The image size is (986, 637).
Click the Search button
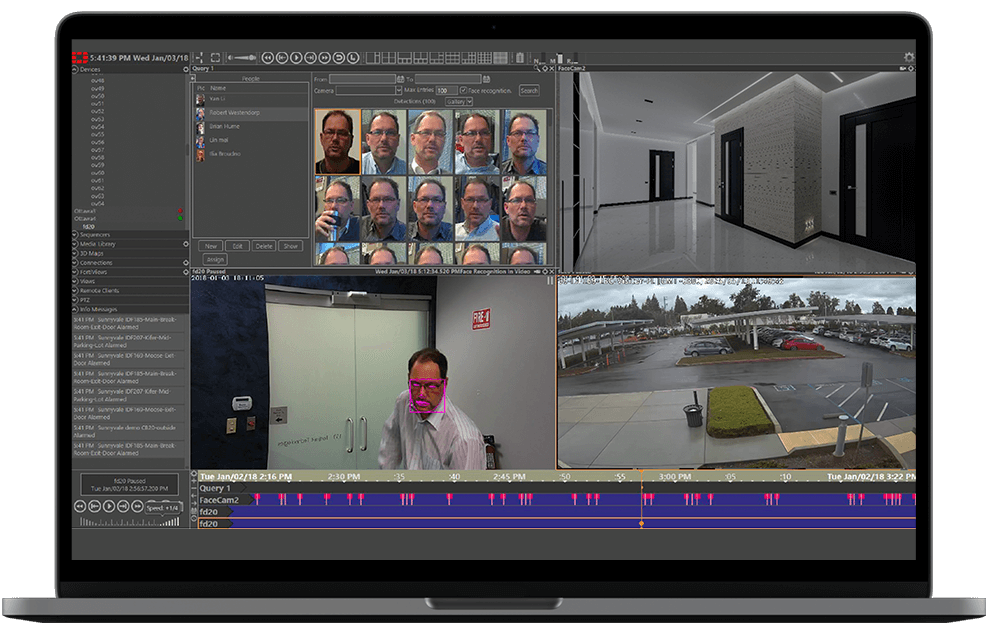tap(528, 90)
